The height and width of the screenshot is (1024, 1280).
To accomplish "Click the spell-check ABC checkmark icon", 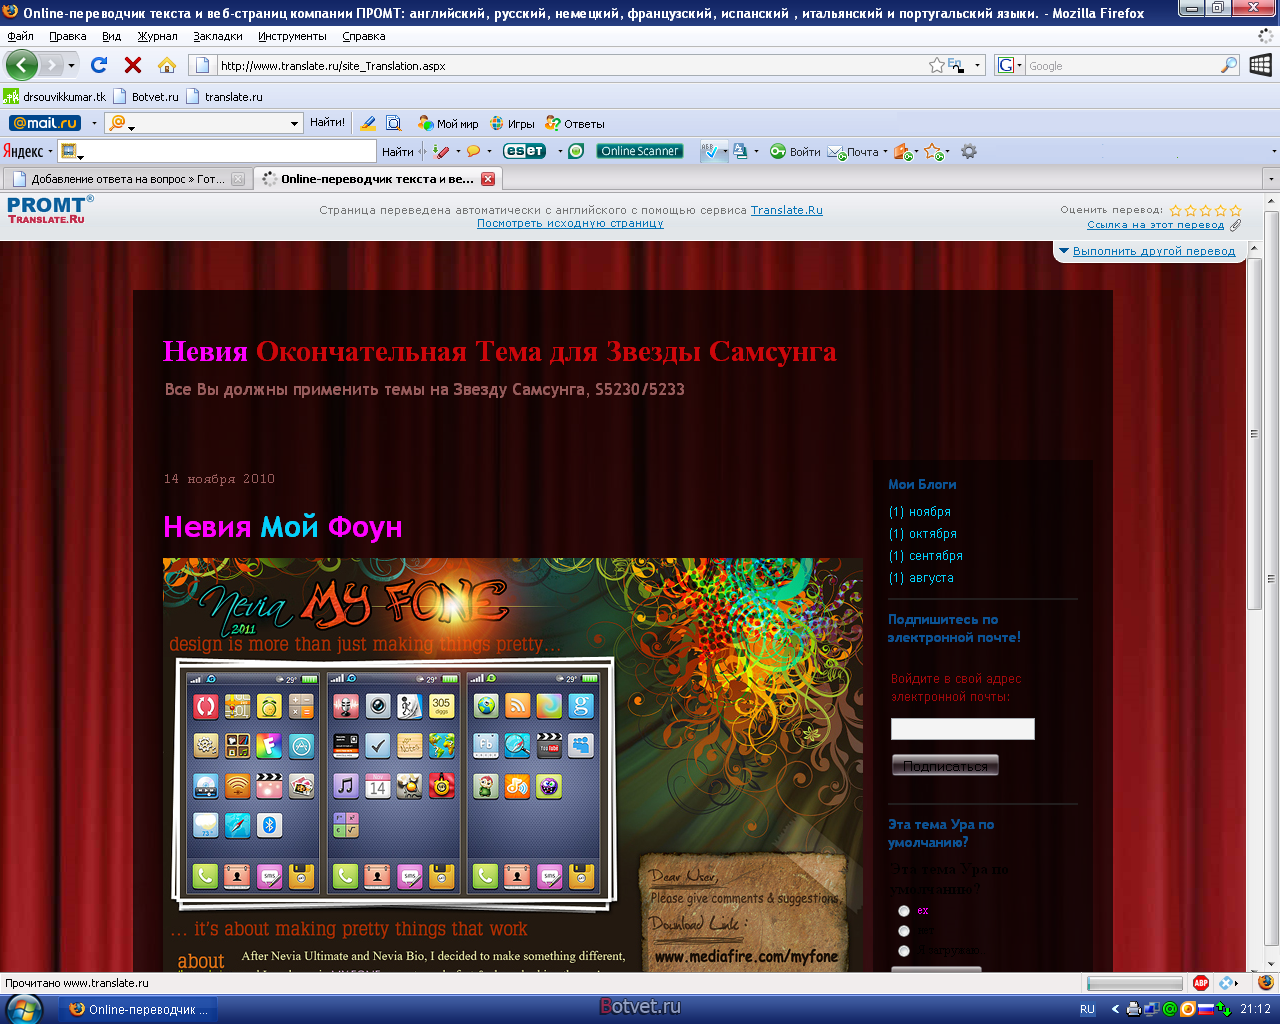I will (710, 151).
